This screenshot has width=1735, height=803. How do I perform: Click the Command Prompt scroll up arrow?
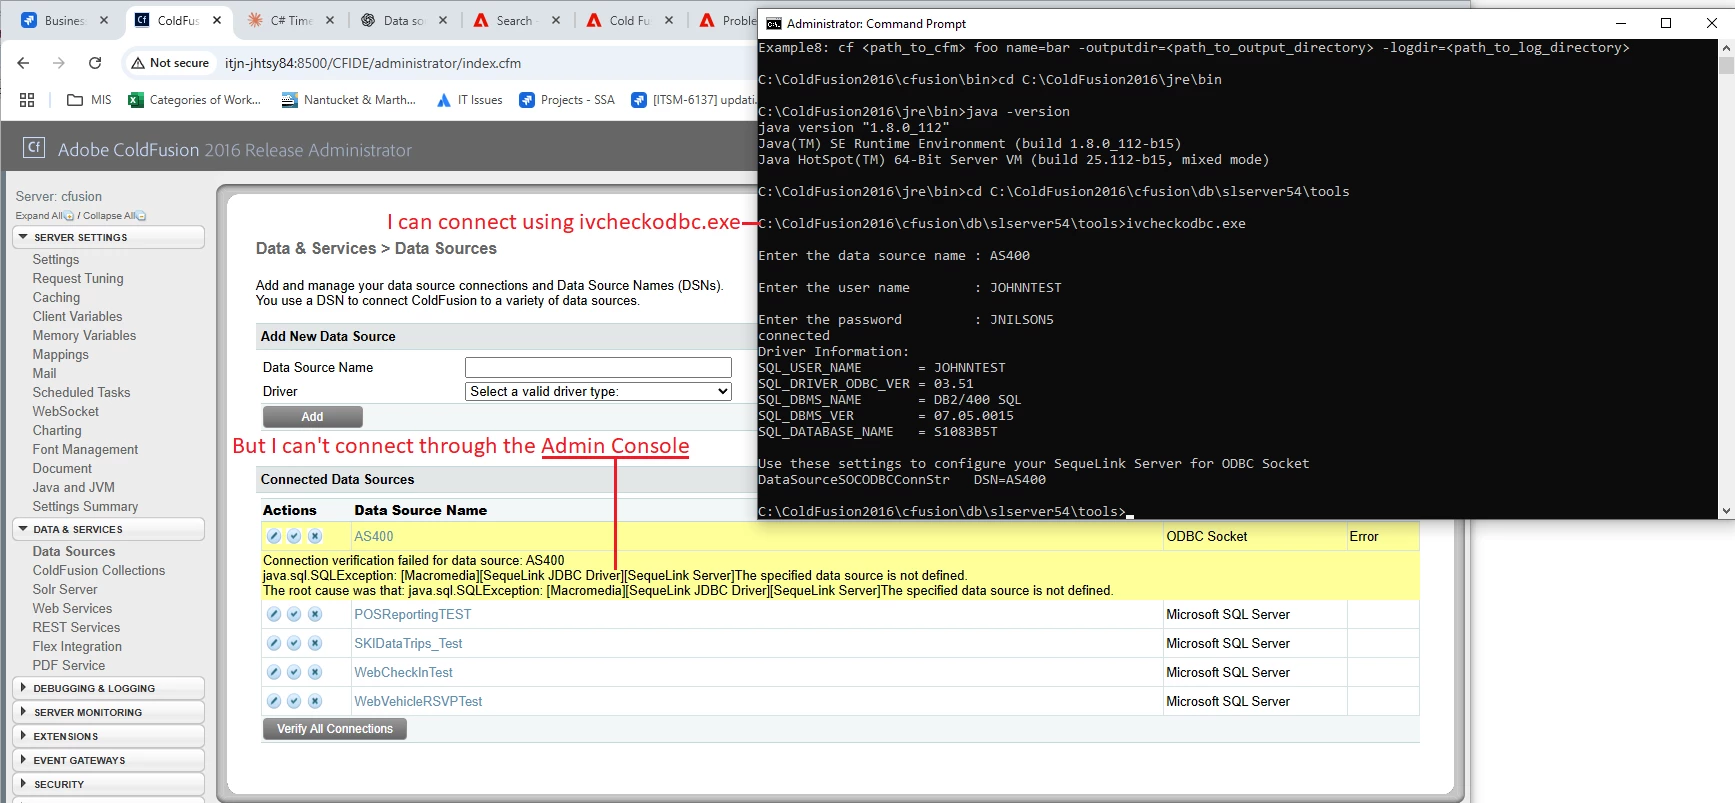(x=1726, y=47)
